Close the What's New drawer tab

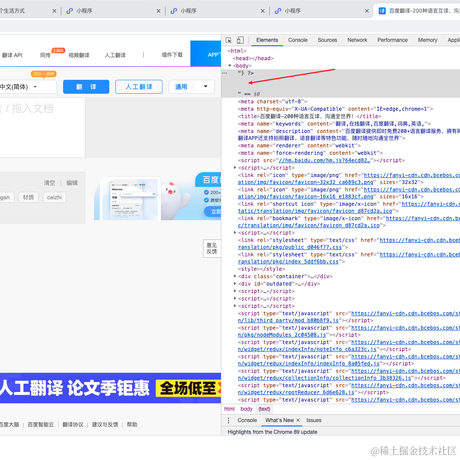point(298,420)
